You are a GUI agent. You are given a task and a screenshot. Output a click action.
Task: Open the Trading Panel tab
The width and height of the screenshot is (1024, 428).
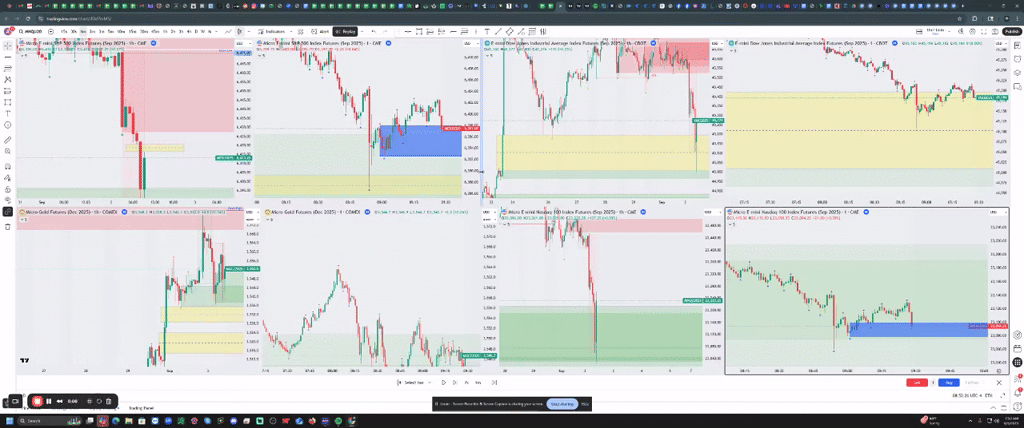[142, 408]
